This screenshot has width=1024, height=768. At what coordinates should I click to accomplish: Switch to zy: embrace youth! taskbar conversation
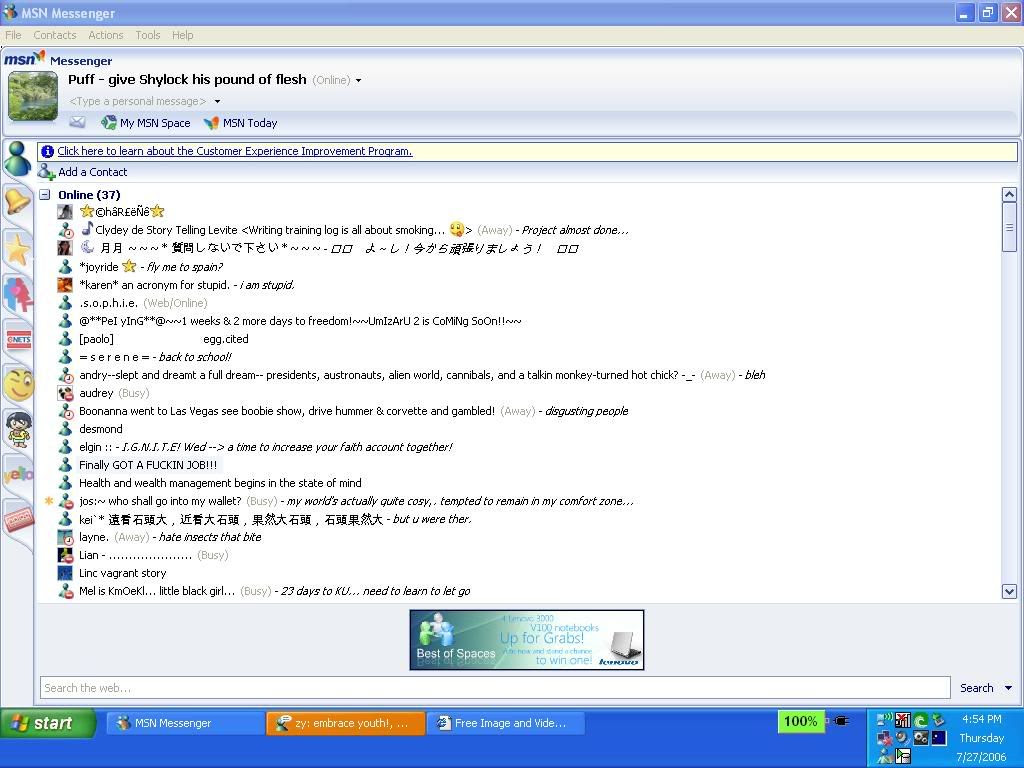click(345, 724)
